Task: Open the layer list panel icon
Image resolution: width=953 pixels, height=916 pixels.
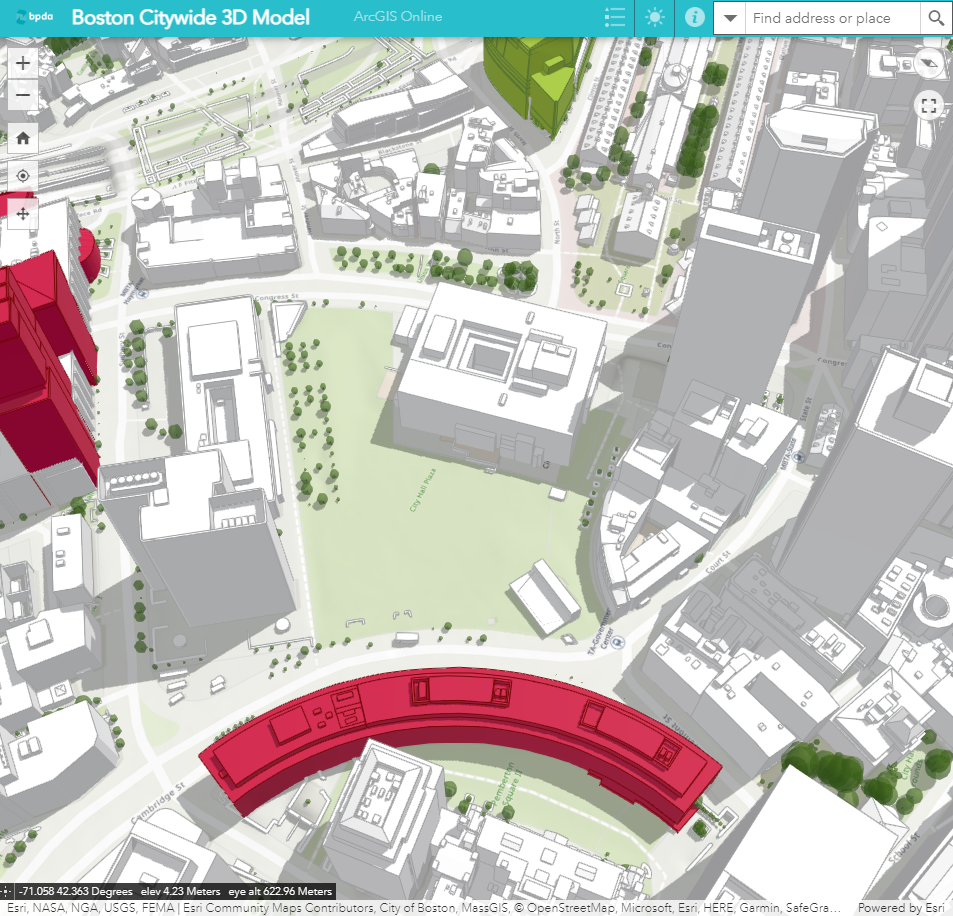Action: (x=615, y=18)
